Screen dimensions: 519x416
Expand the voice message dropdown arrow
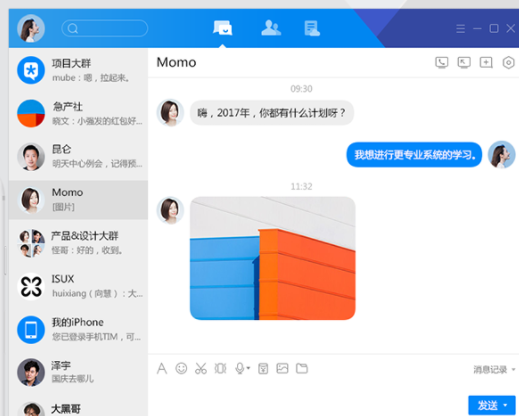(x=248, y=368)
